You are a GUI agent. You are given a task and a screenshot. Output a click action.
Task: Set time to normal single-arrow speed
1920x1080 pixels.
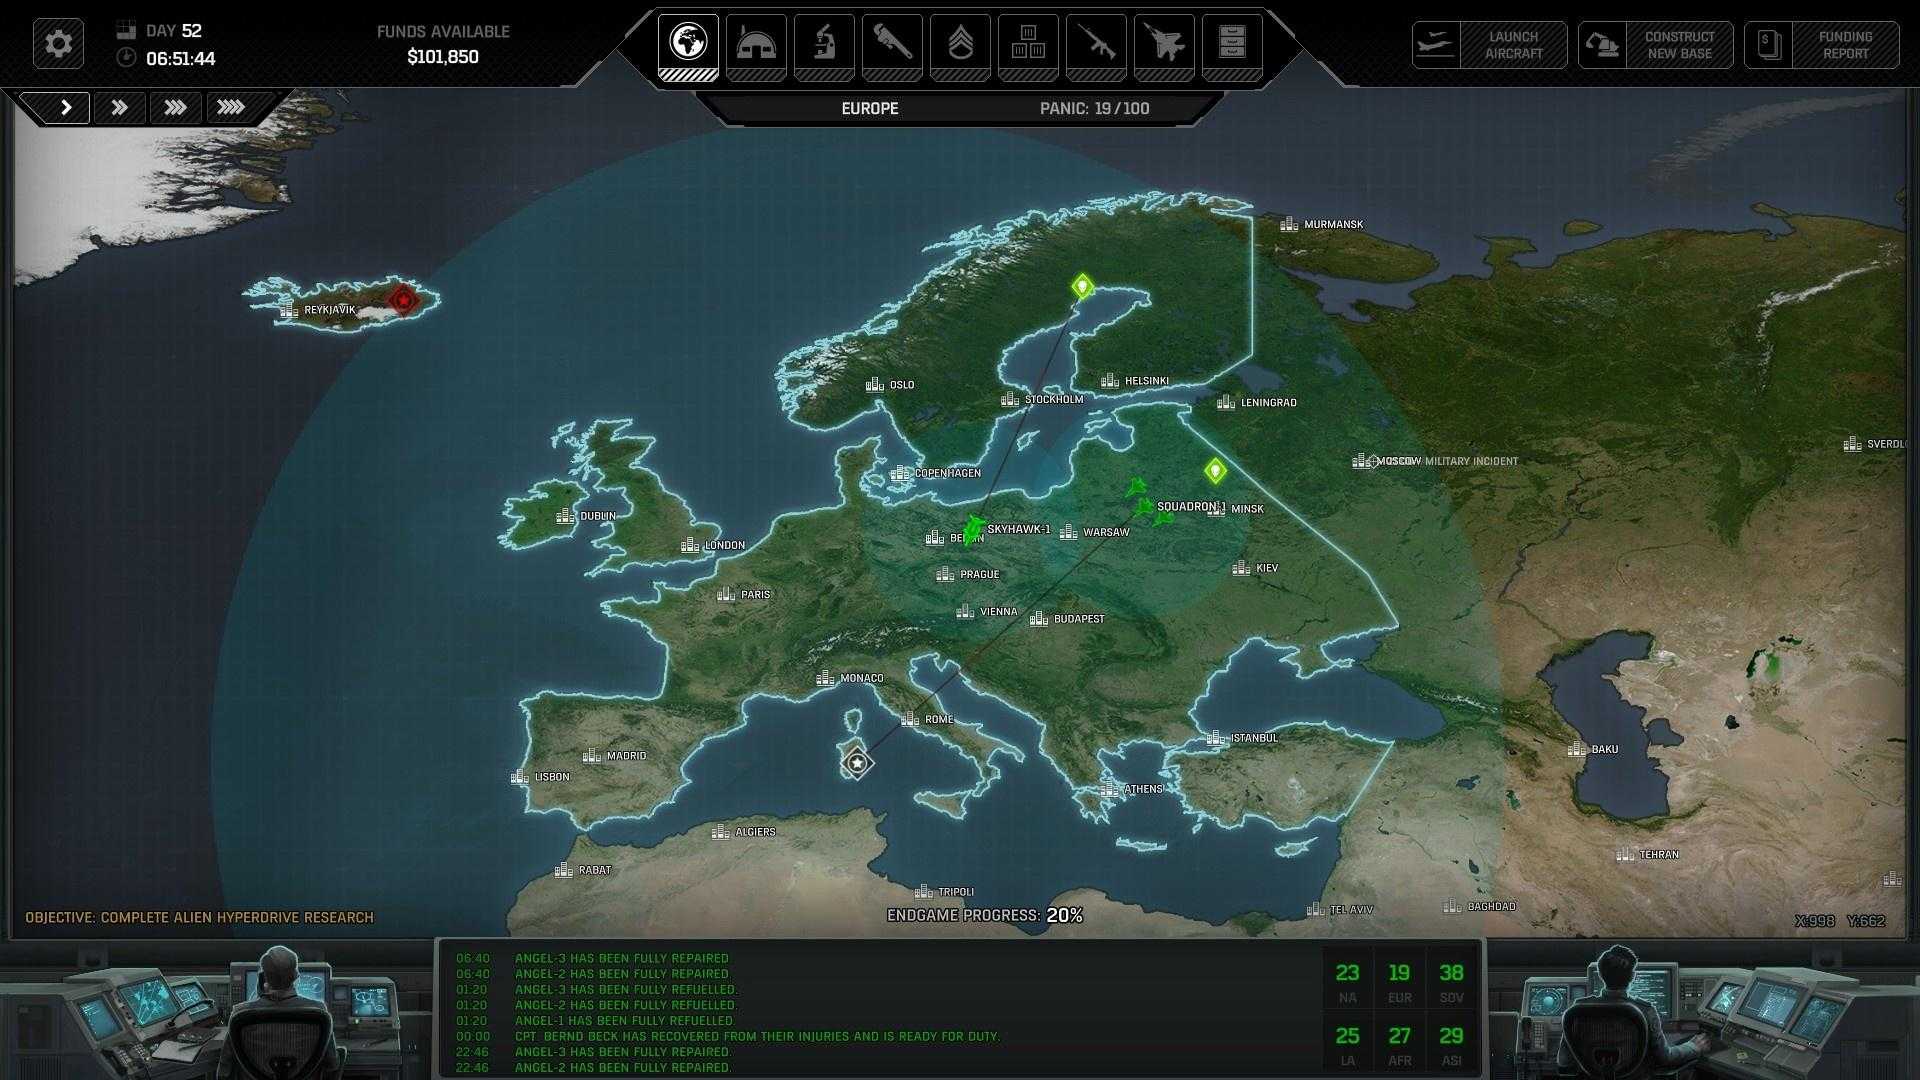(66, 107)
